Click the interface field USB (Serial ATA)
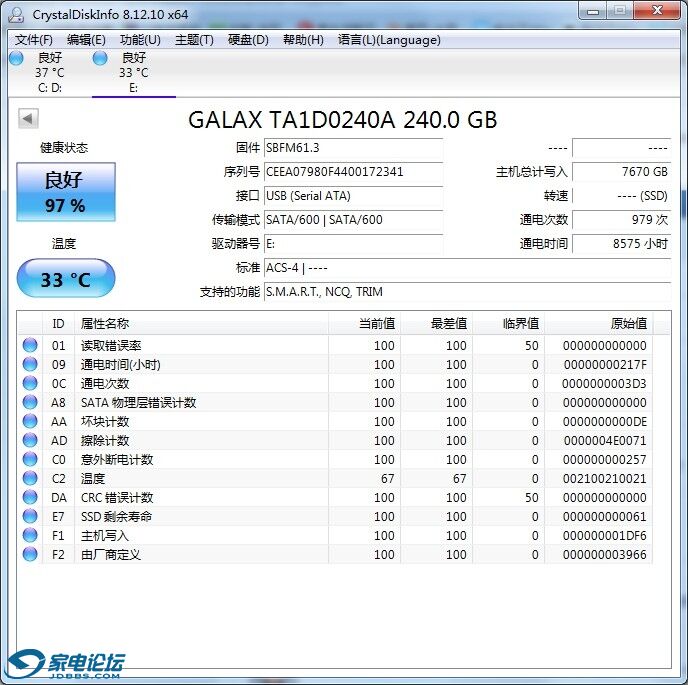This screenshot has width=688, height=685. point(353,196)
